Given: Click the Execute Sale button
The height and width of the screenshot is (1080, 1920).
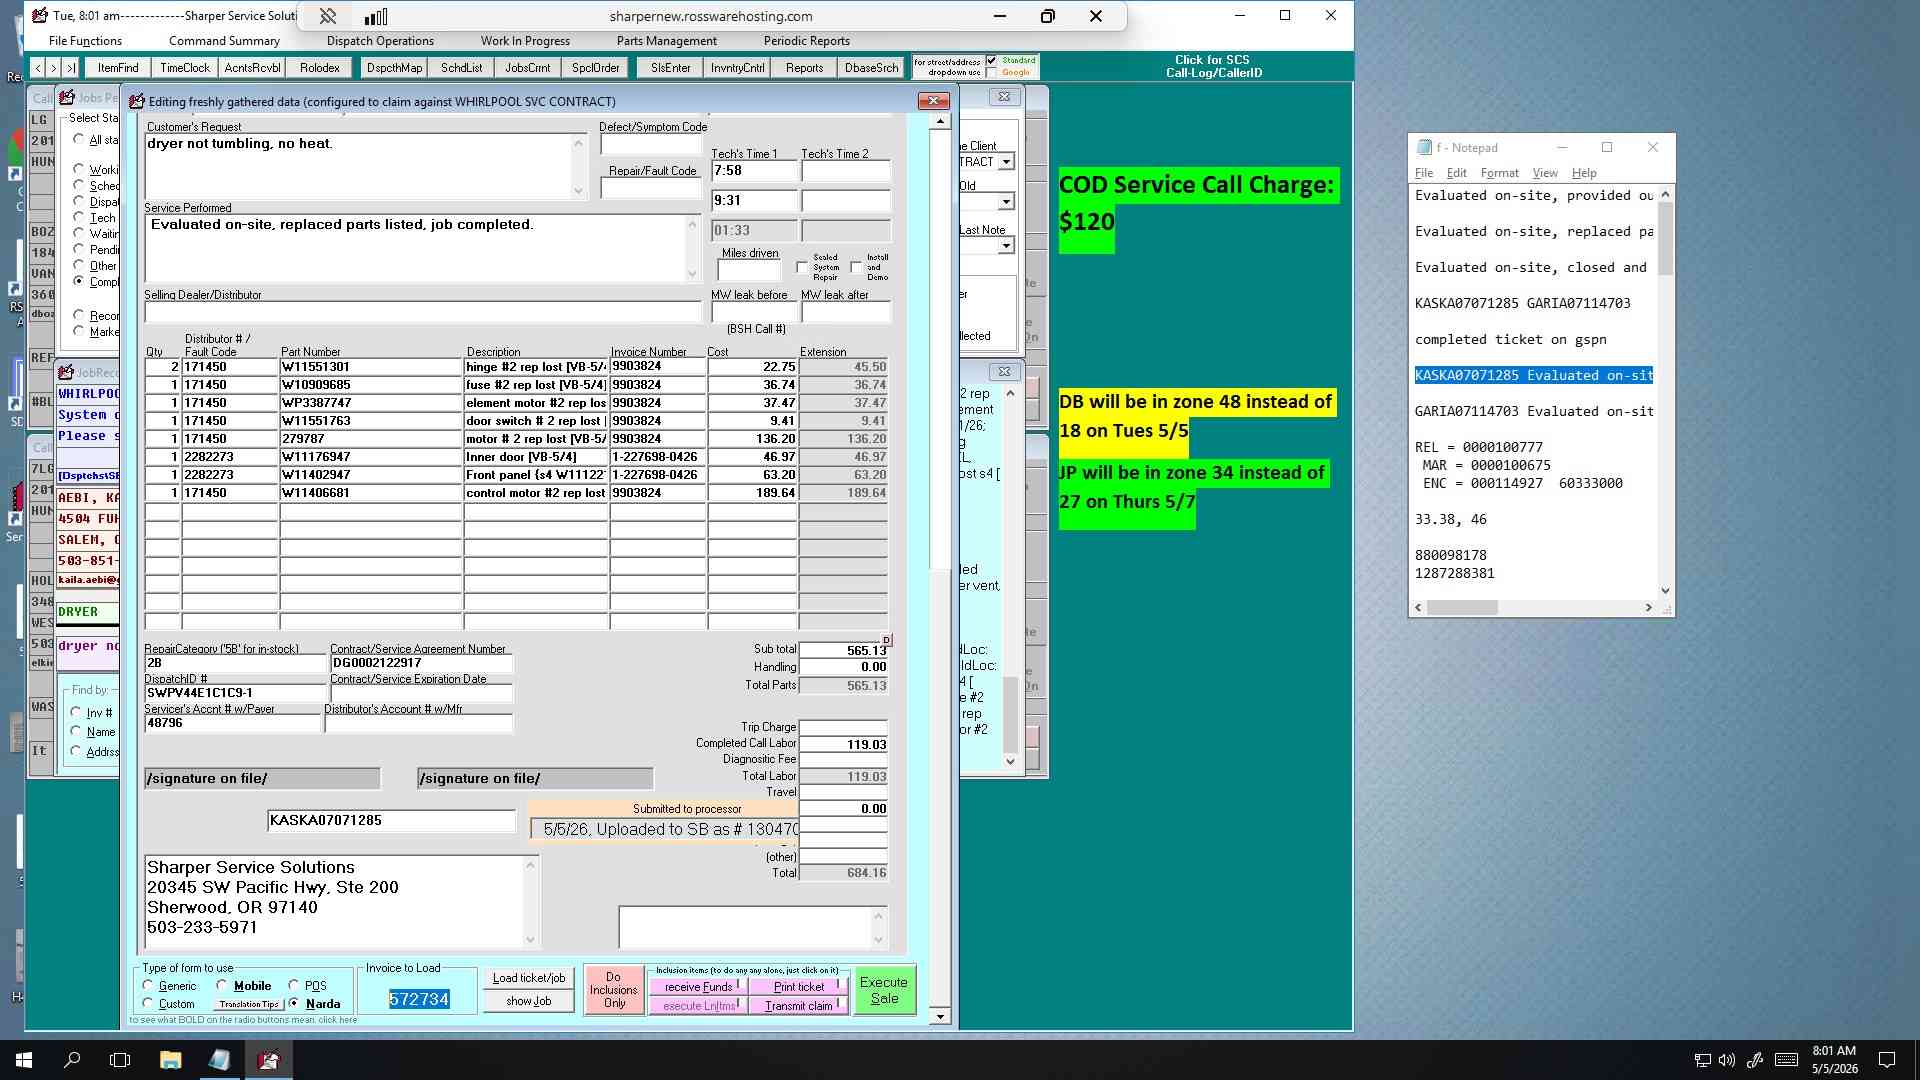Looking at the screenshot, I should pyautogui.click(x=884, y=990).
